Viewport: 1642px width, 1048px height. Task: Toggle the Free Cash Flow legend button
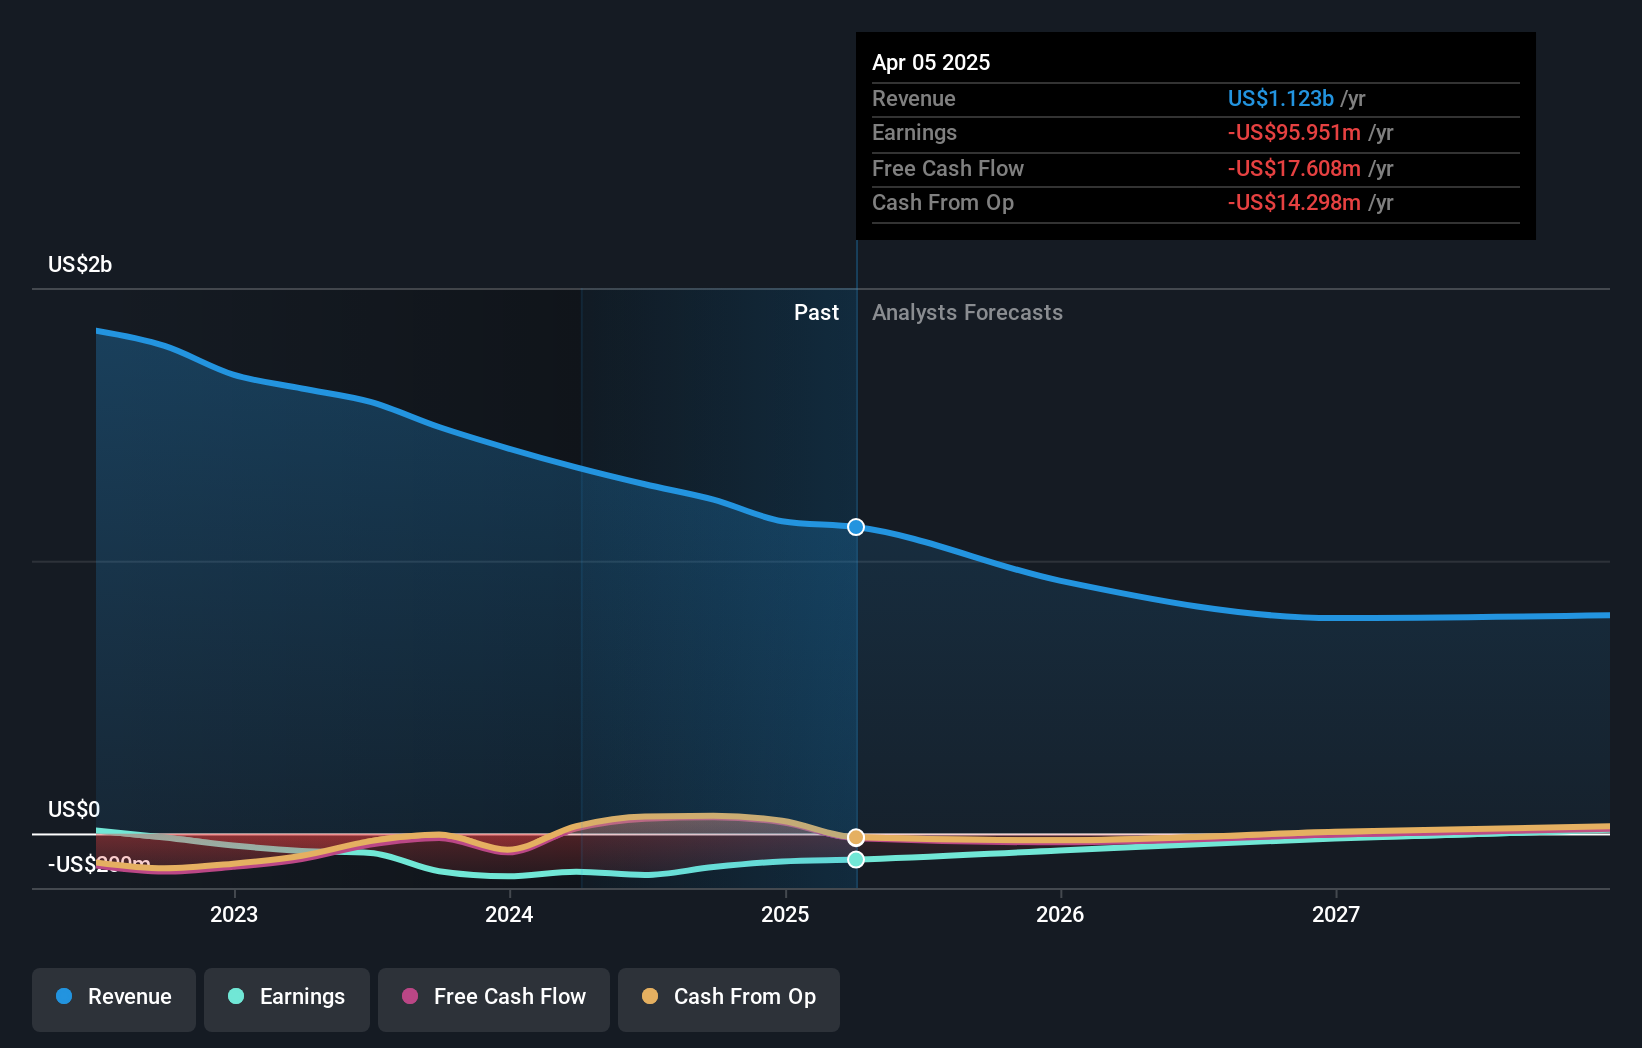click(494, 999)
